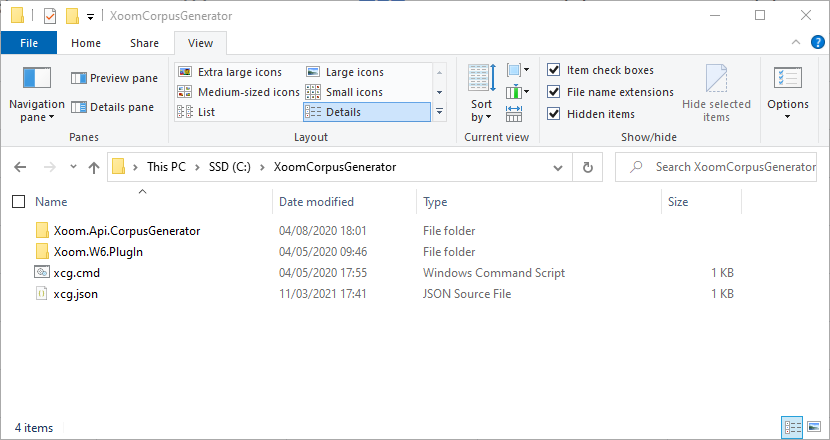Go up one folder with Up arrow
The width and height of the screenshot is (830, 440).
[x=94, y=168]
